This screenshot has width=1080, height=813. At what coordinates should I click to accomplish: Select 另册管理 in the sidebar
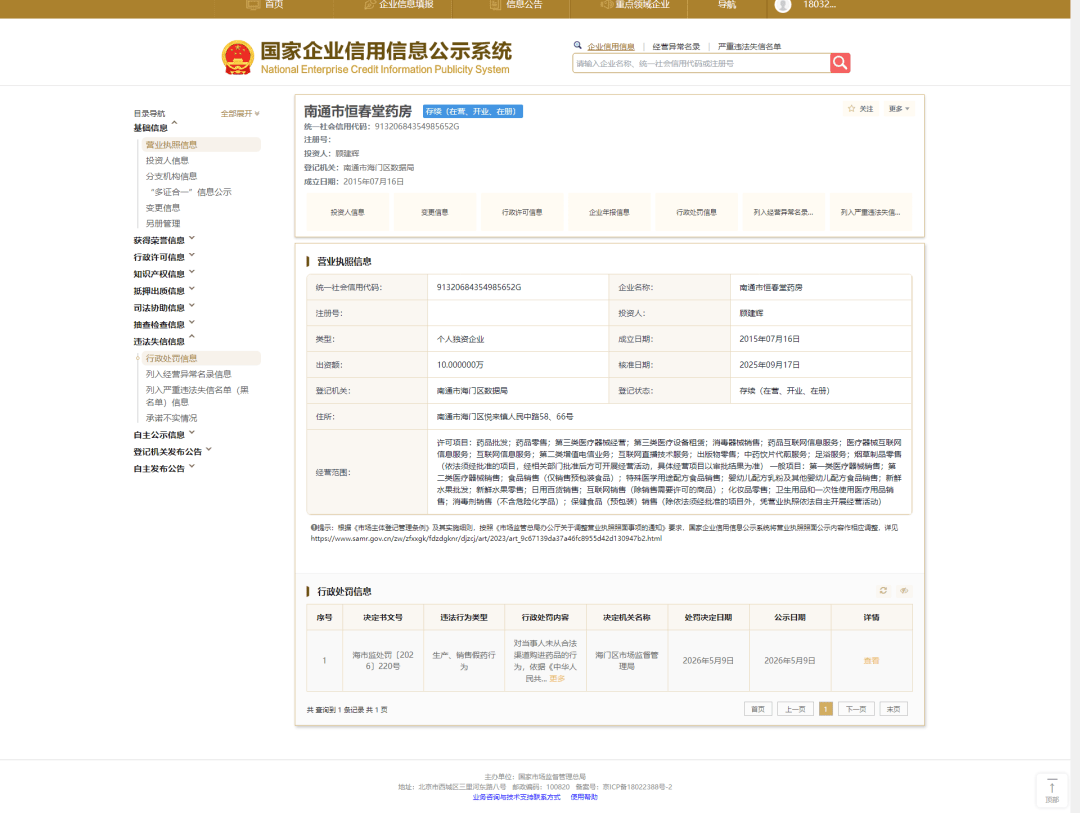coord(163,224)
